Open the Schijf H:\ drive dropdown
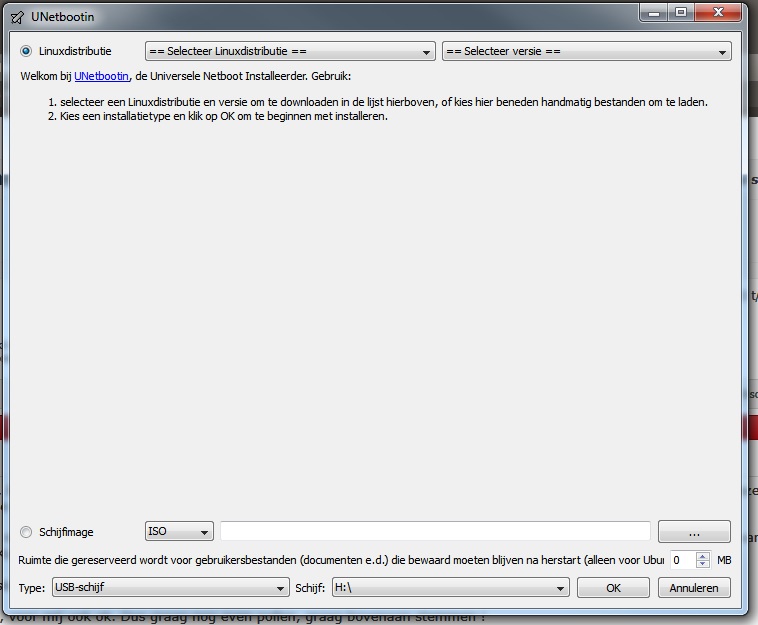 [x=451, y=587]
